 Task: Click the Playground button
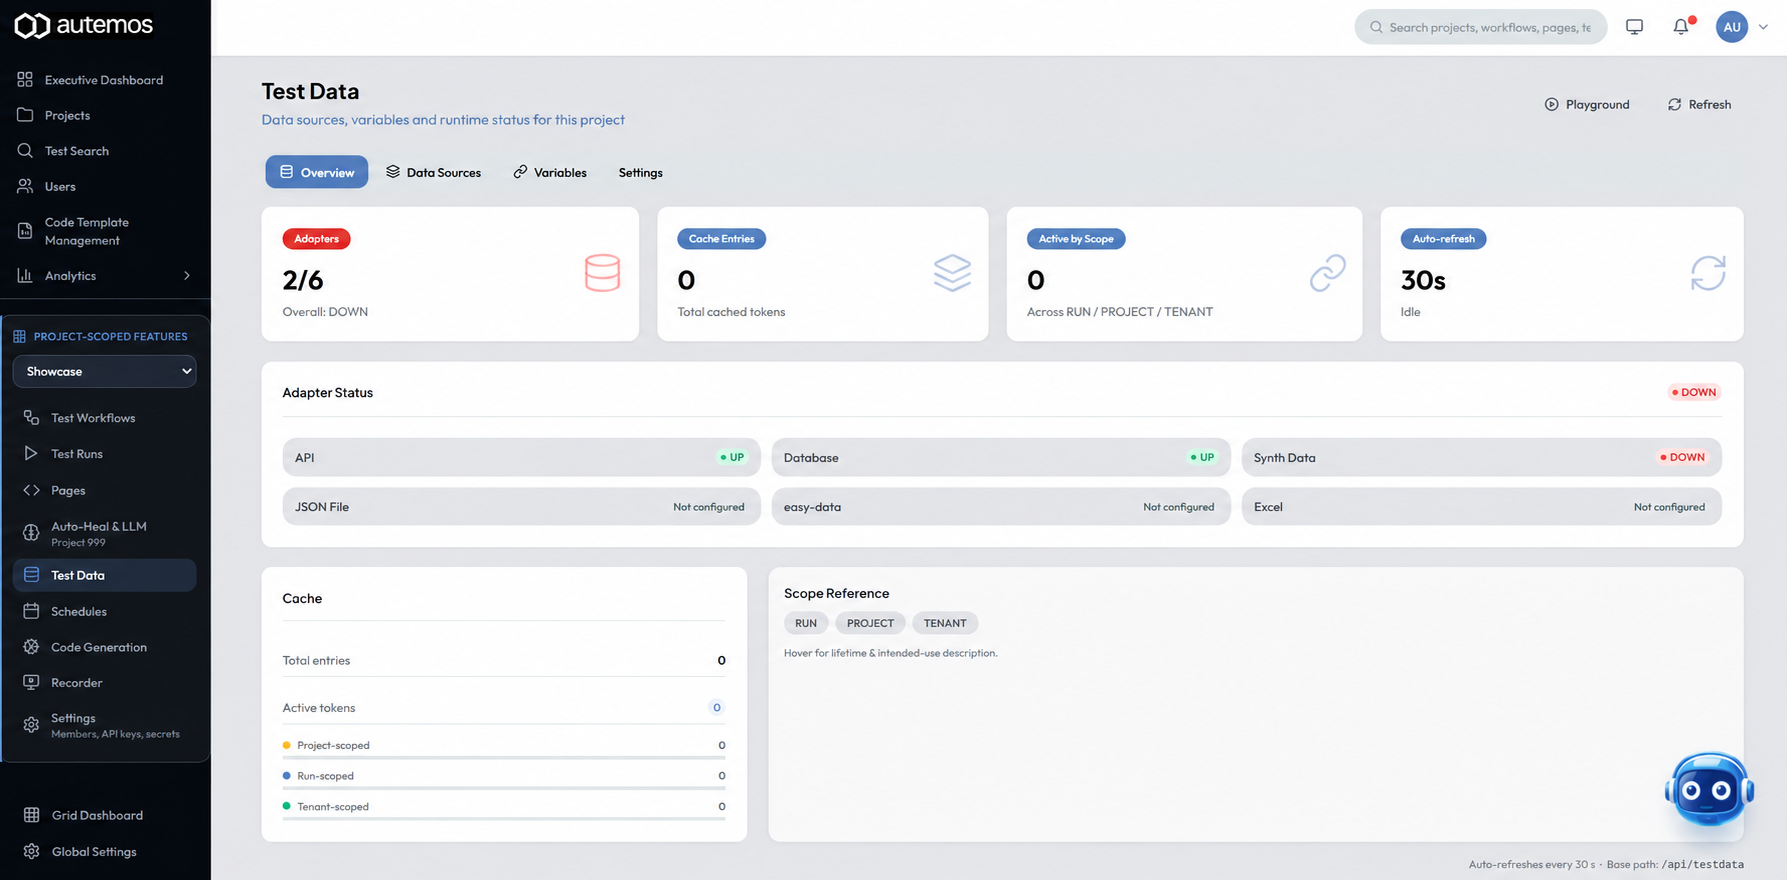click(1587, 104)
